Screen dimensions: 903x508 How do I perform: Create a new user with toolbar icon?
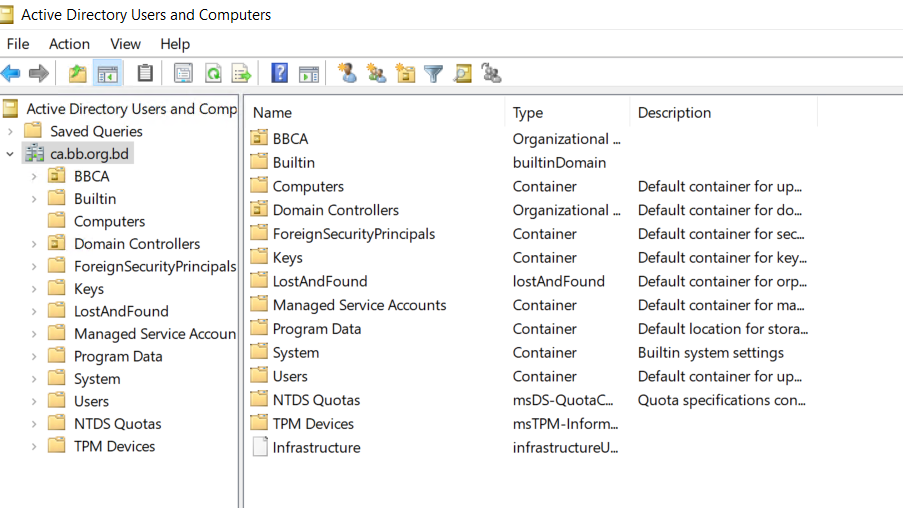(x=347, y=73)
